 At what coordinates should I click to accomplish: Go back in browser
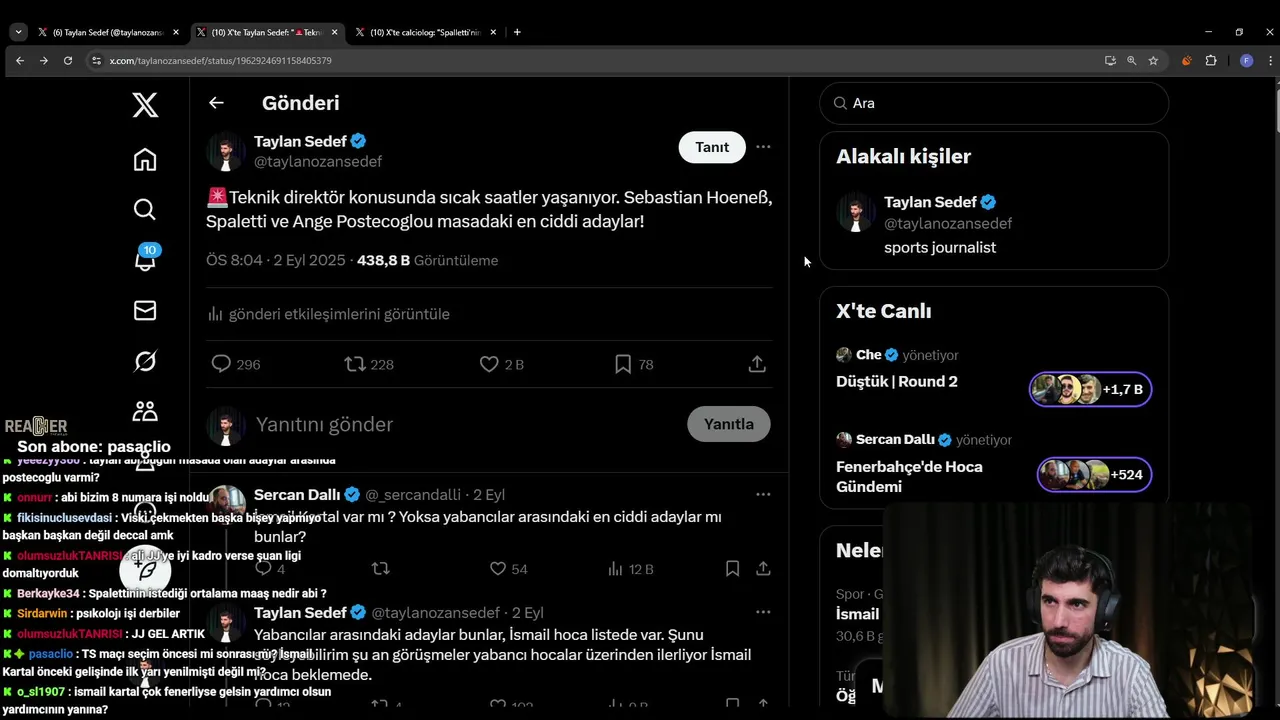(20, 60)
